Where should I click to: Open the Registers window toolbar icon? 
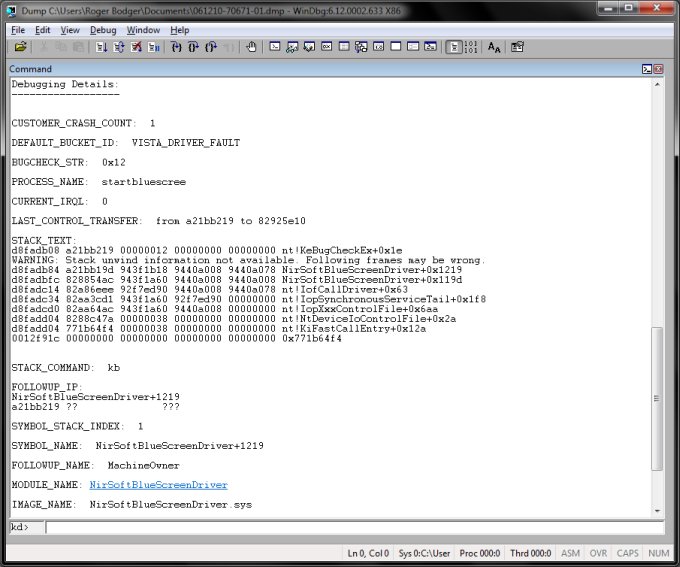[327, 46]
